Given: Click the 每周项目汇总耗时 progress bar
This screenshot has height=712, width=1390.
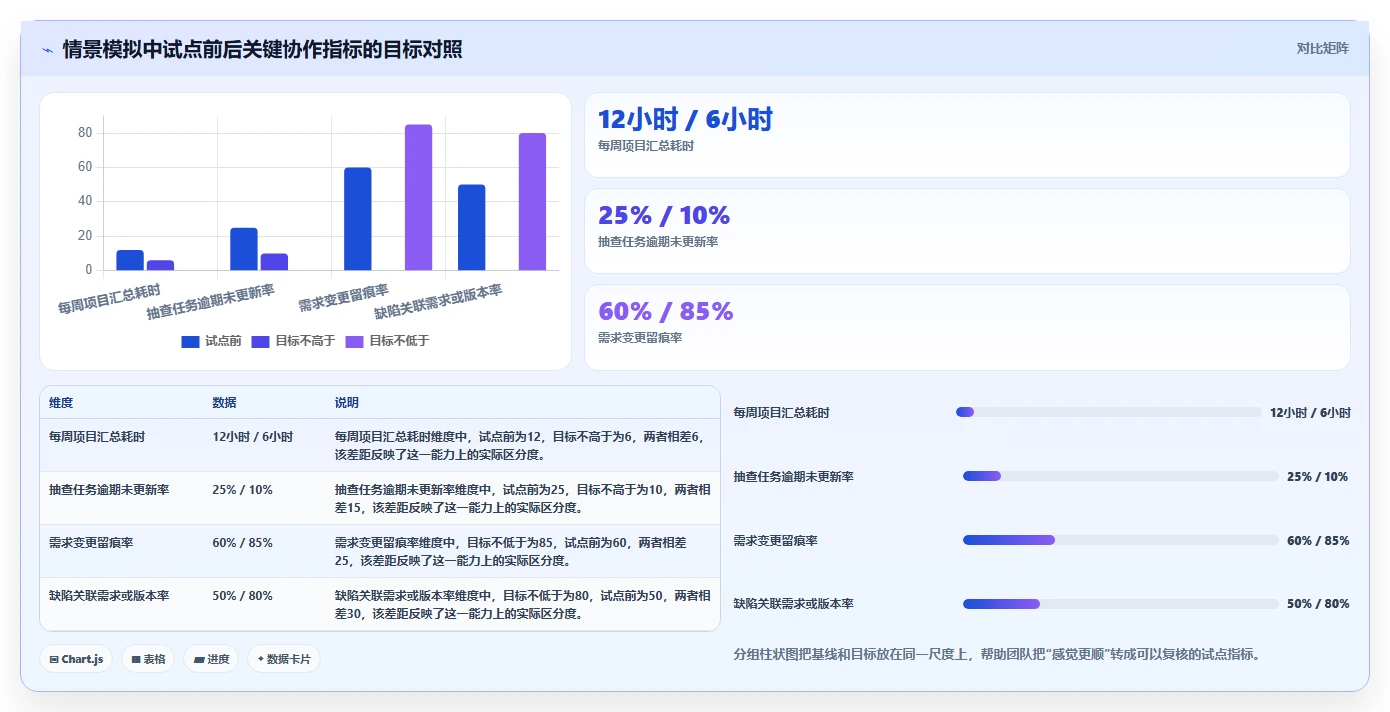Looking at the screenshot, I should pyautogui.click(x=1108, y=412).
